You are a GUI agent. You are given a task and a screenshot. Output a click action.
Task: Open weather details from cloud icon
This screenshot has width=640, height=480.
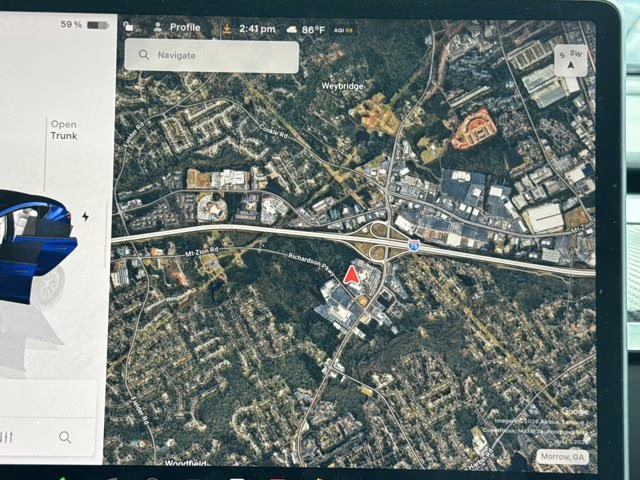292,30
